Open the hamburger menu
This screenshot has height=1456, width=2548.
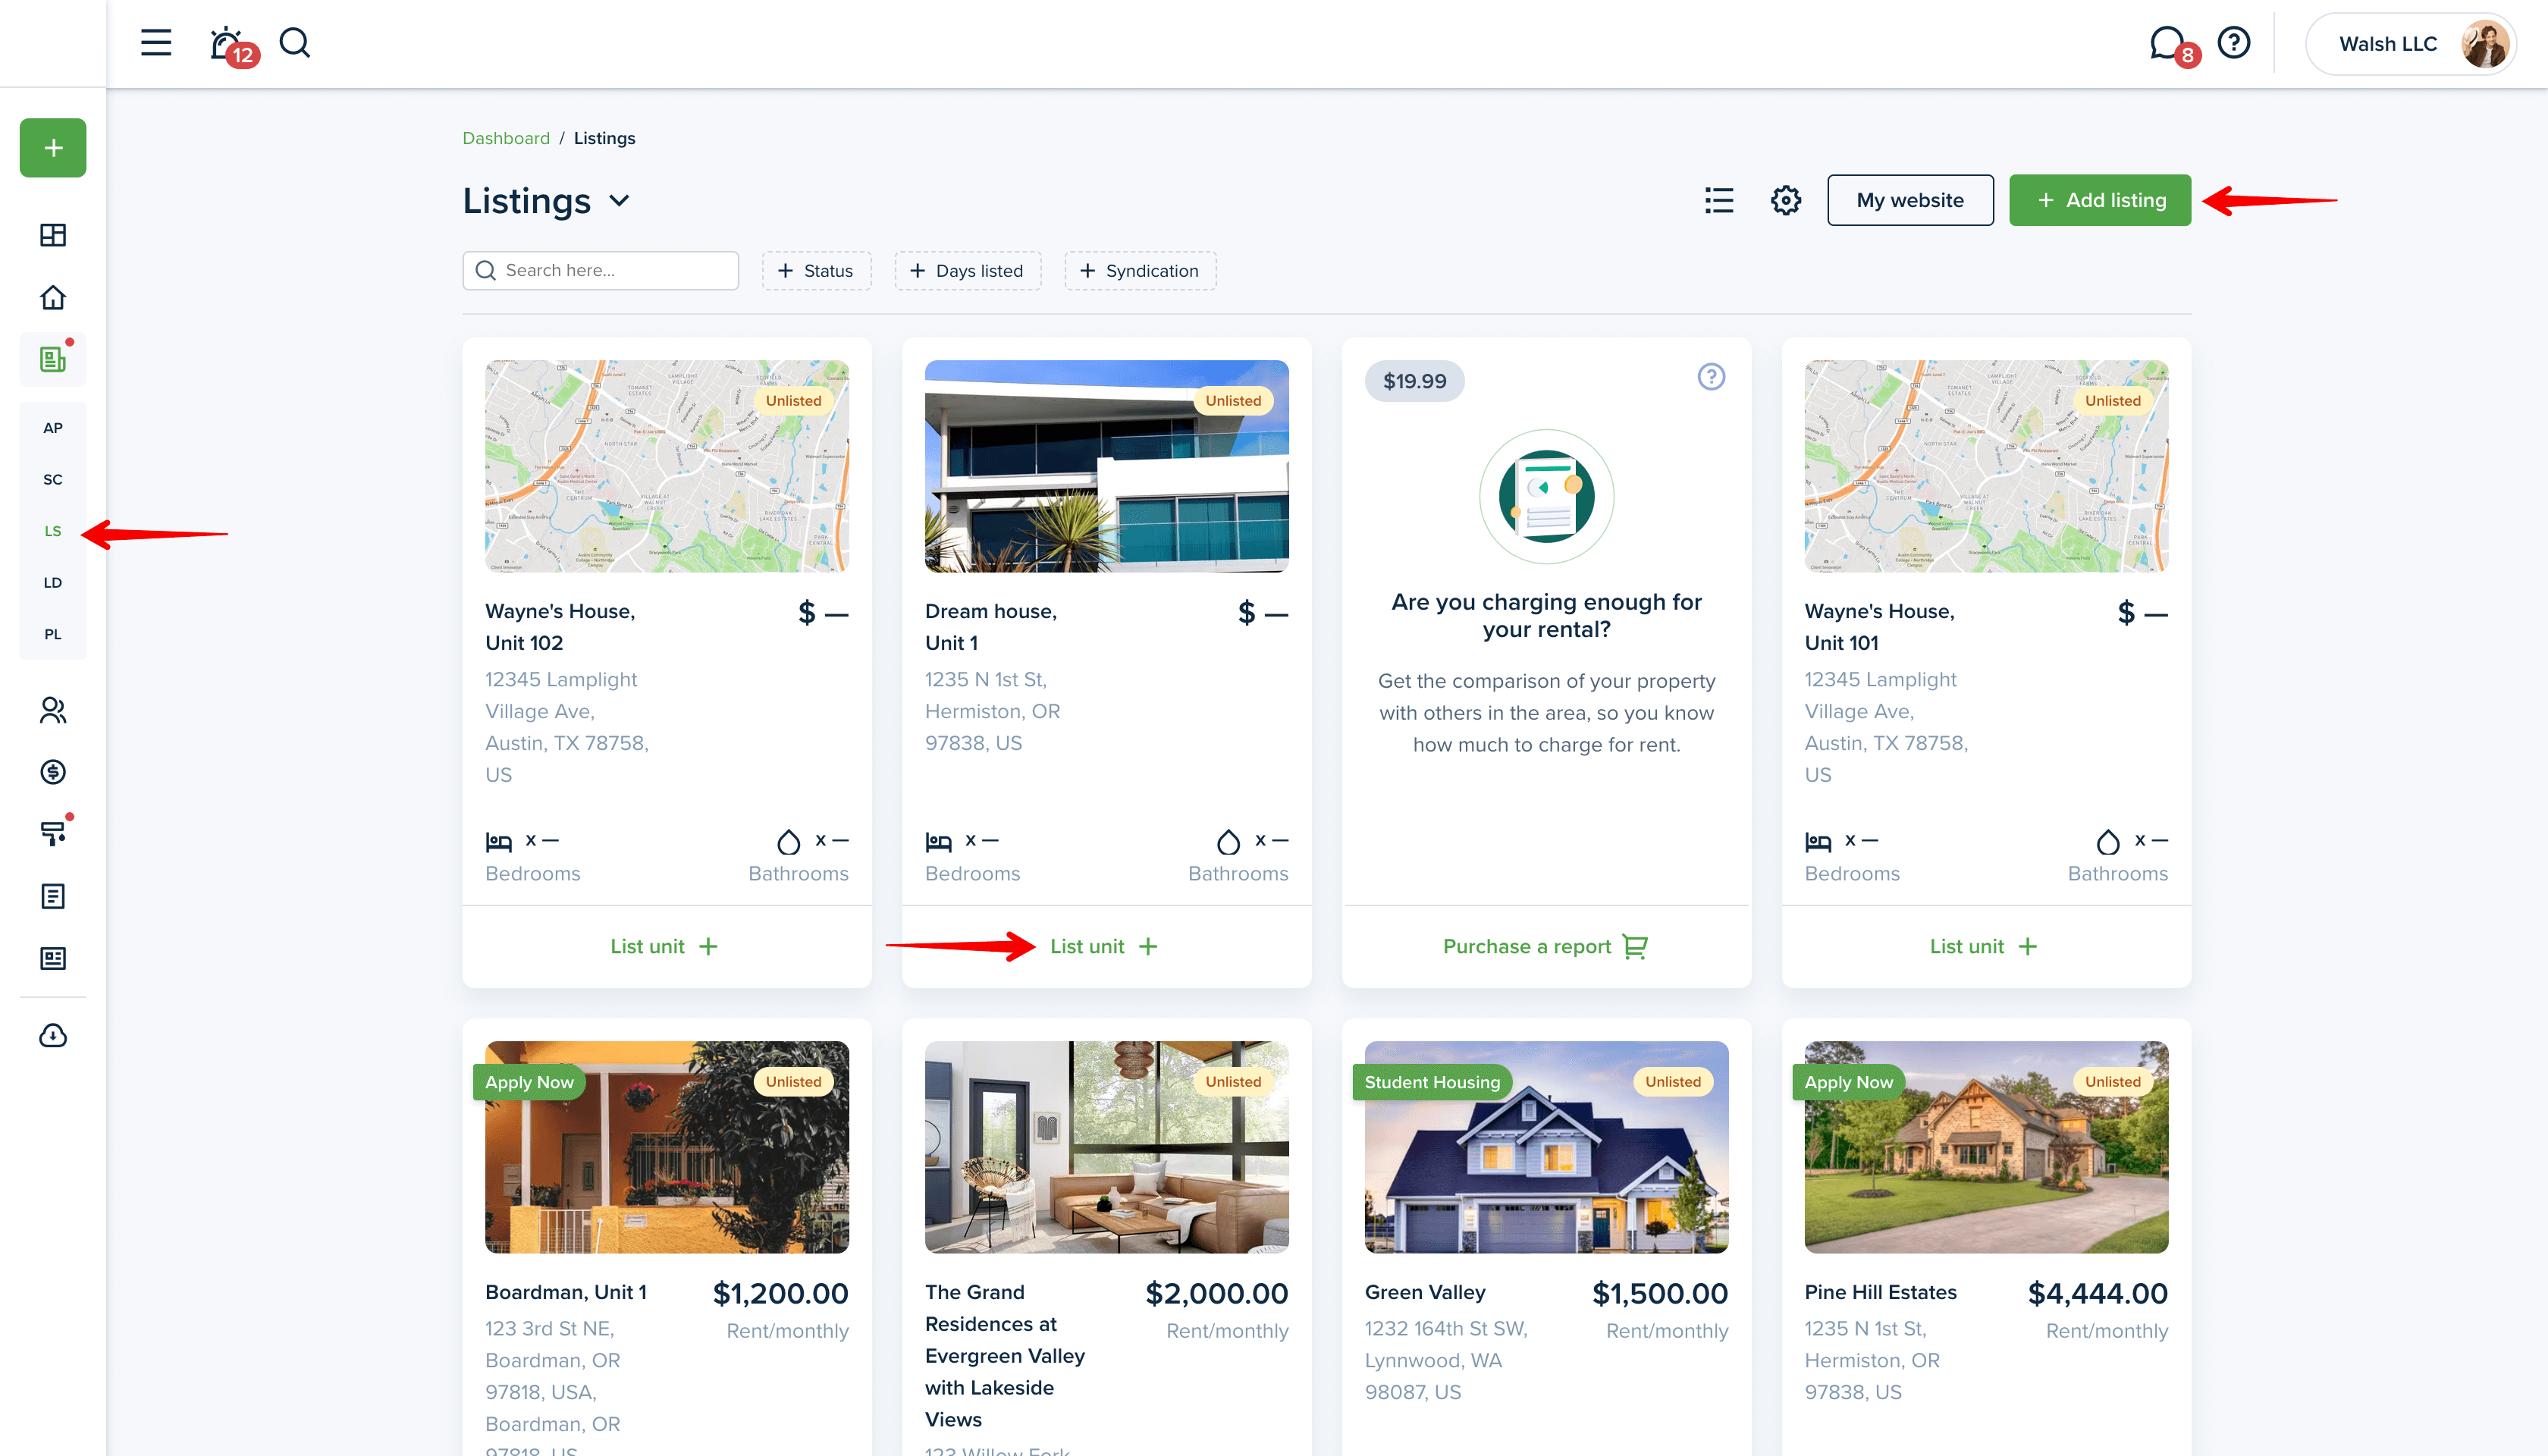point(156,43)
